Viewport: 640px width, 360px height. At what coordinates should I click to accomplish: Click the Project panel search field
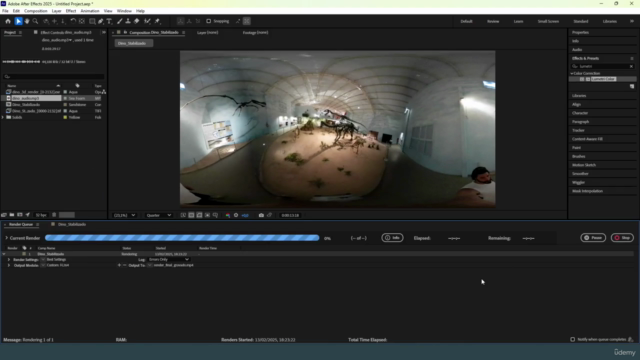(53, 77)
